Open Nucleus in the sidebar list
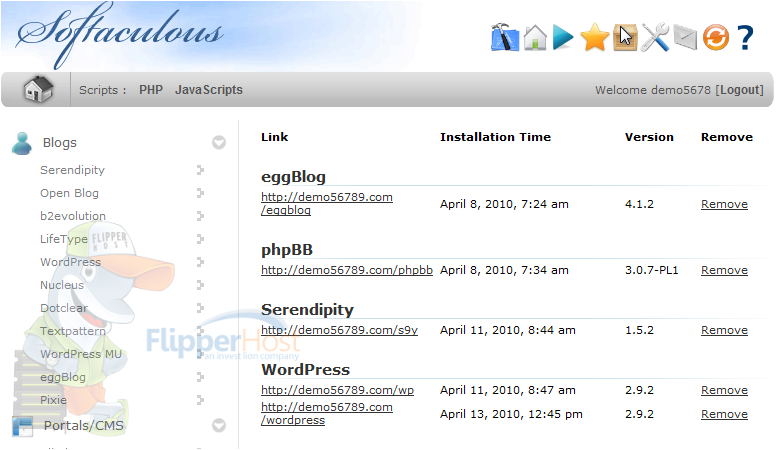Image resolution: width=776 pixels, height=450 pixels. [62, 285]
